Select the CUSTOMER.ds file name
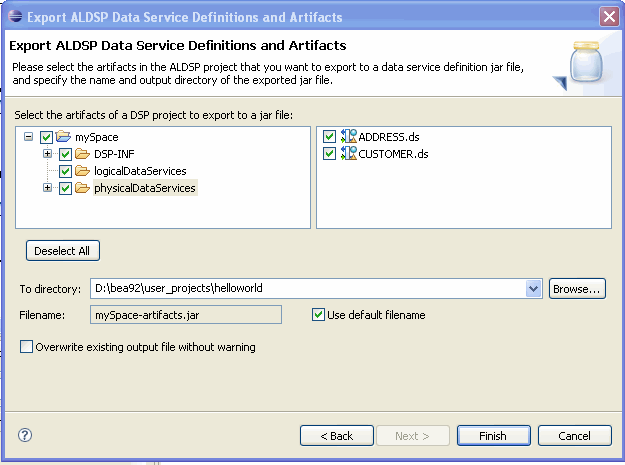625x465 pixels. [x=393, y=154]
